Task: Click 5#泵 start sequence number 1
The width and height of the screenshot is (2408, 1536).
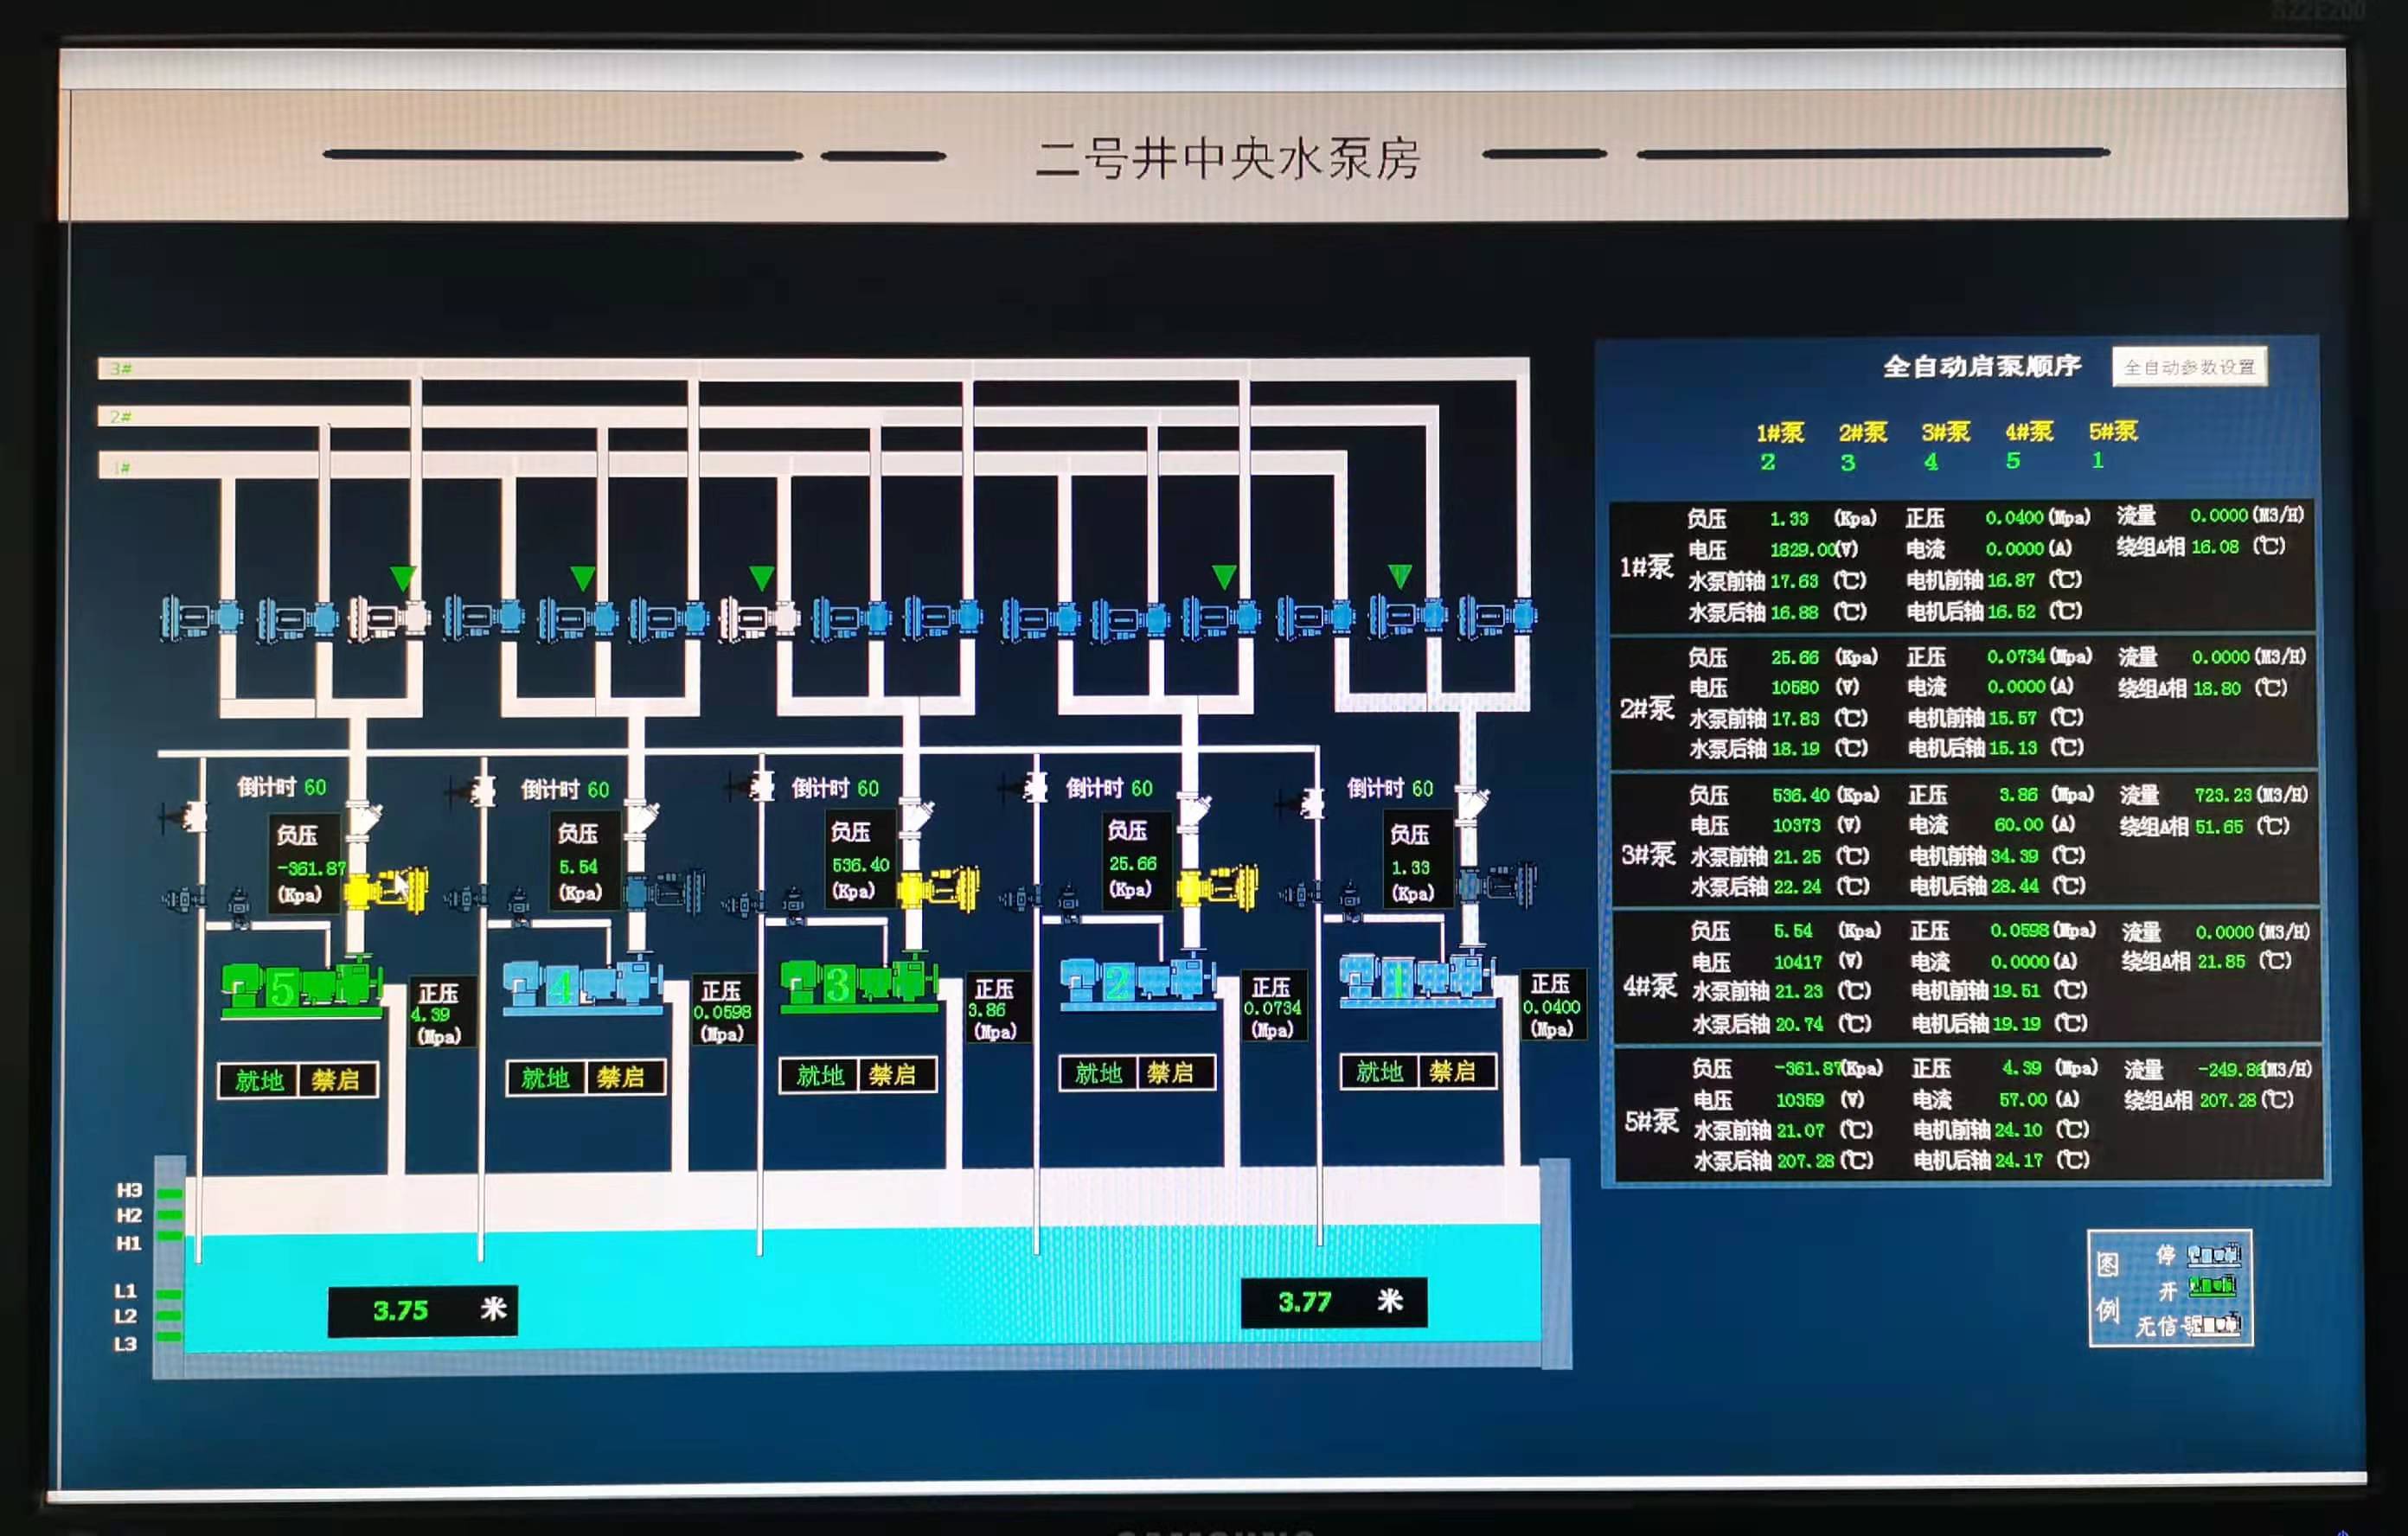Action: (2097, 460)
